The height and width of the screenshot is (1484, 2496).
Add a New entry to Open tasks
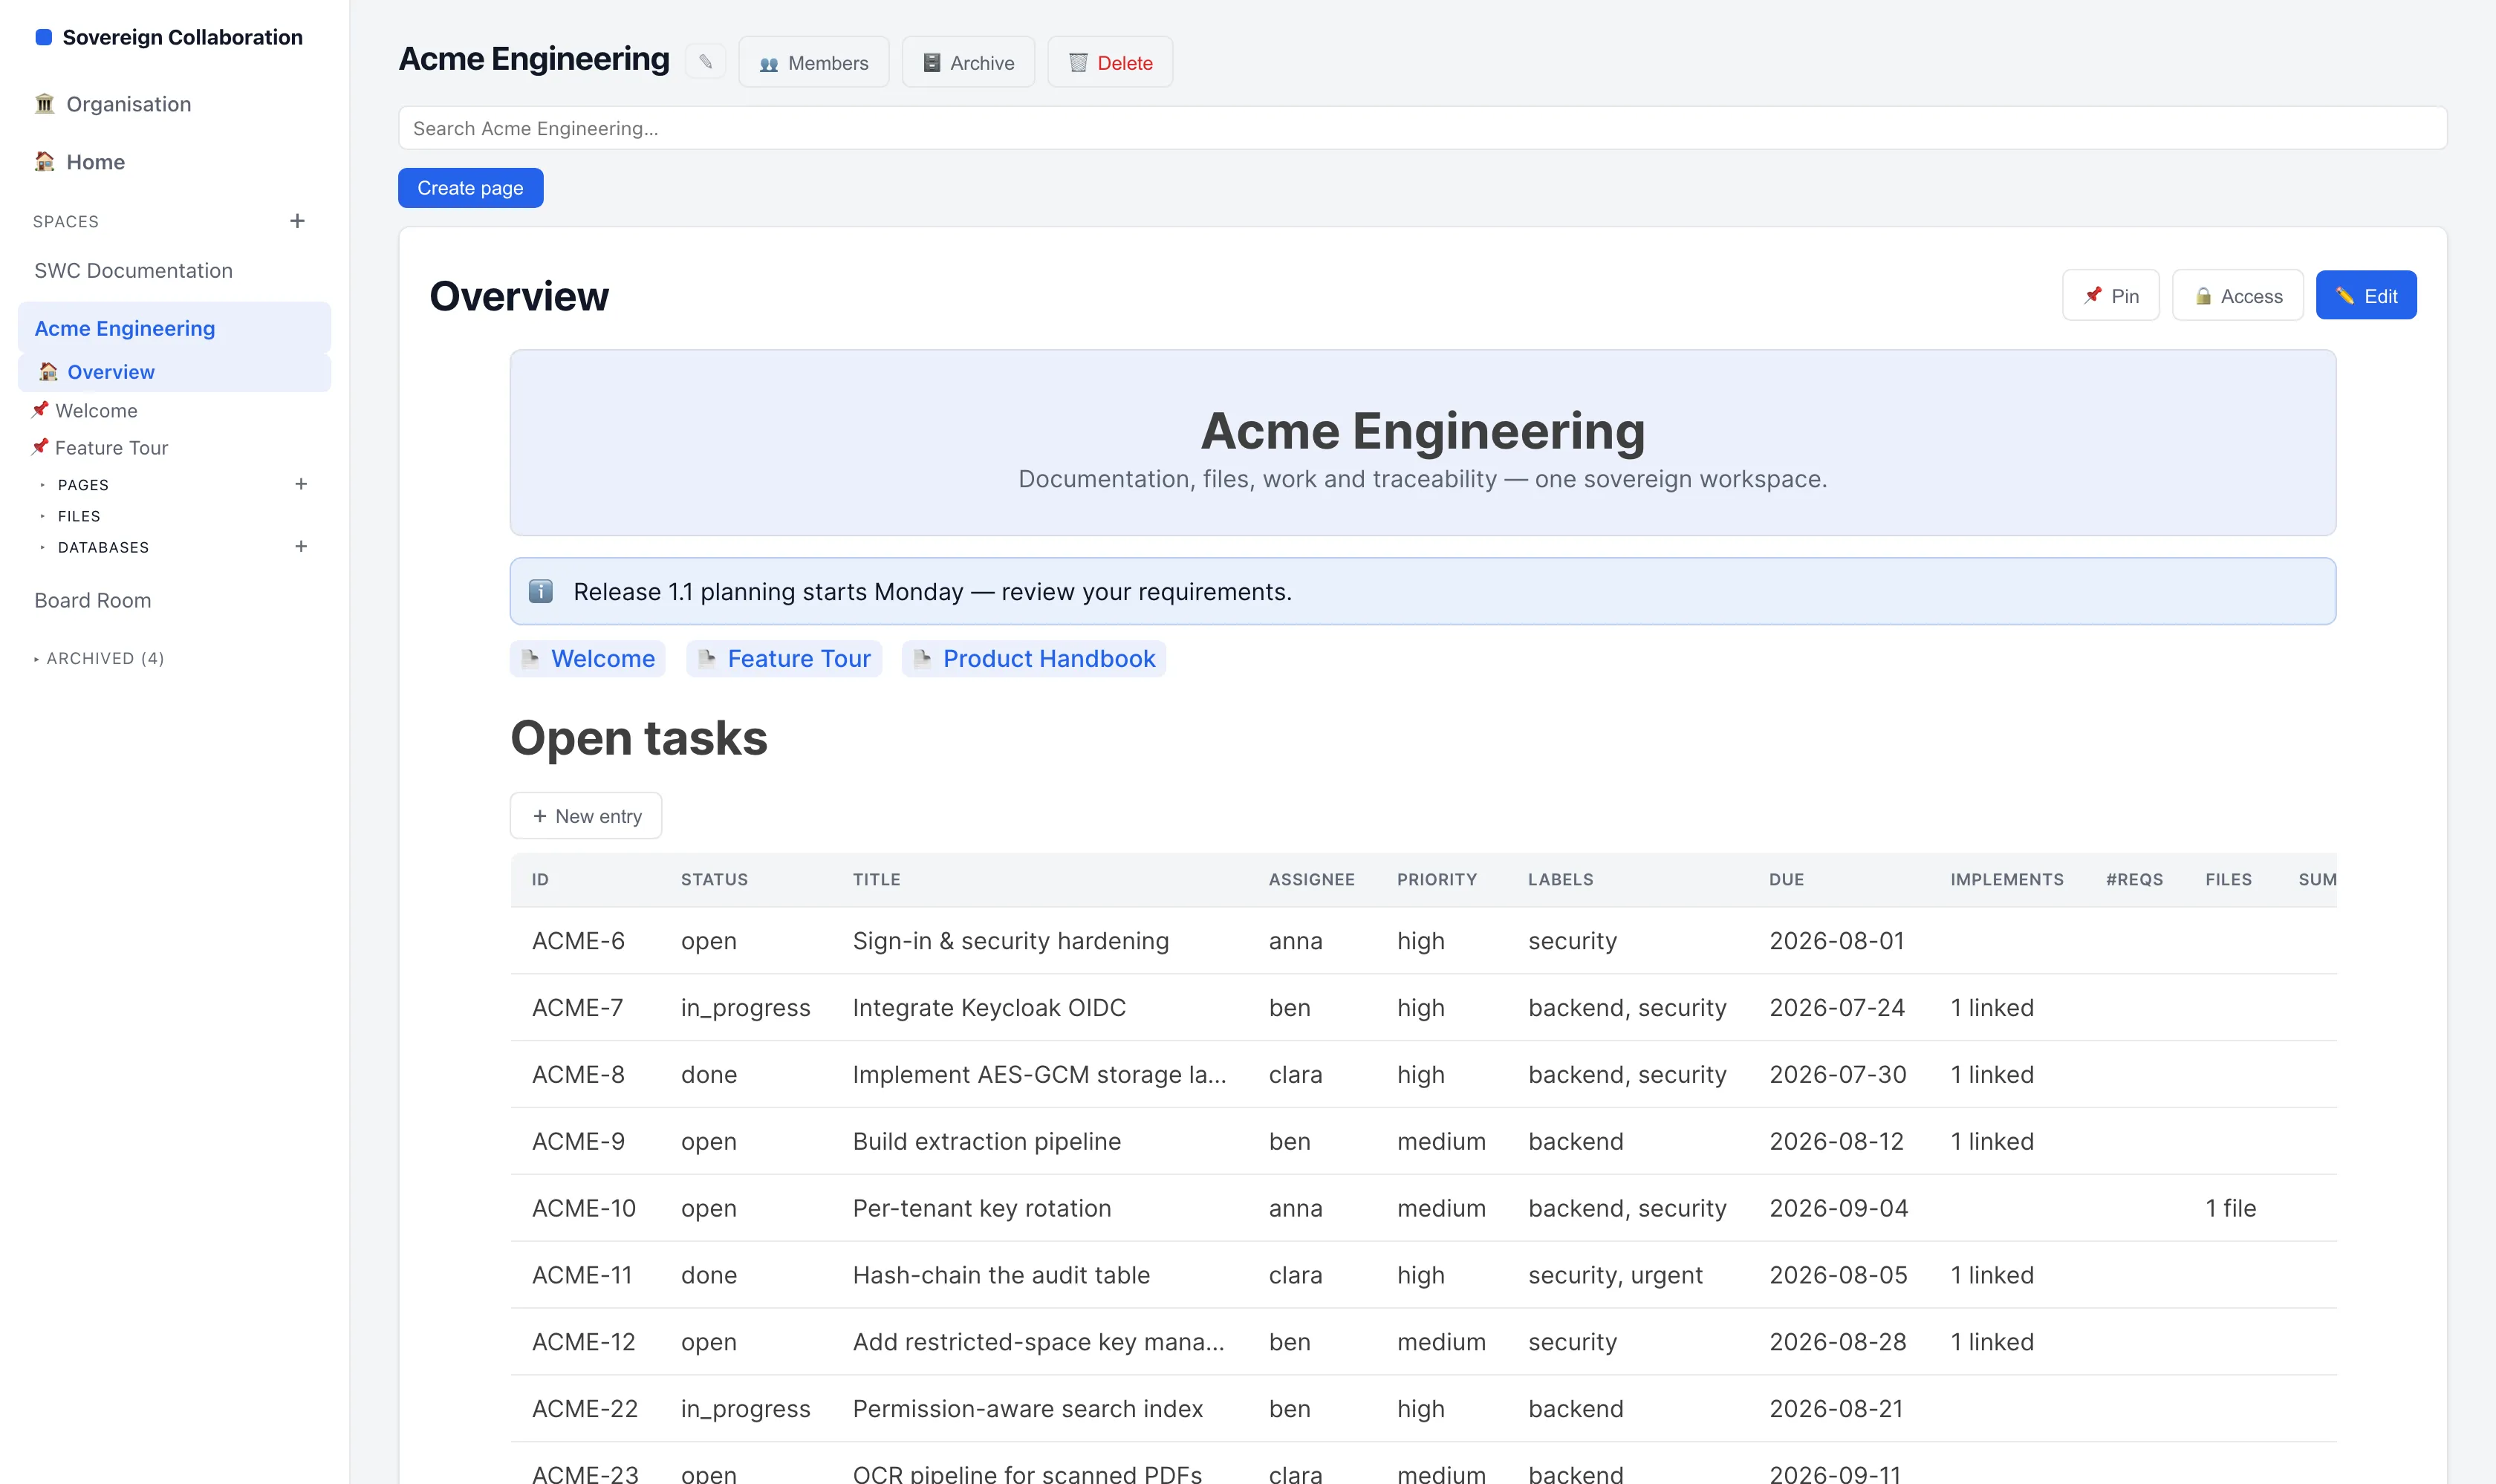point(586,816)
